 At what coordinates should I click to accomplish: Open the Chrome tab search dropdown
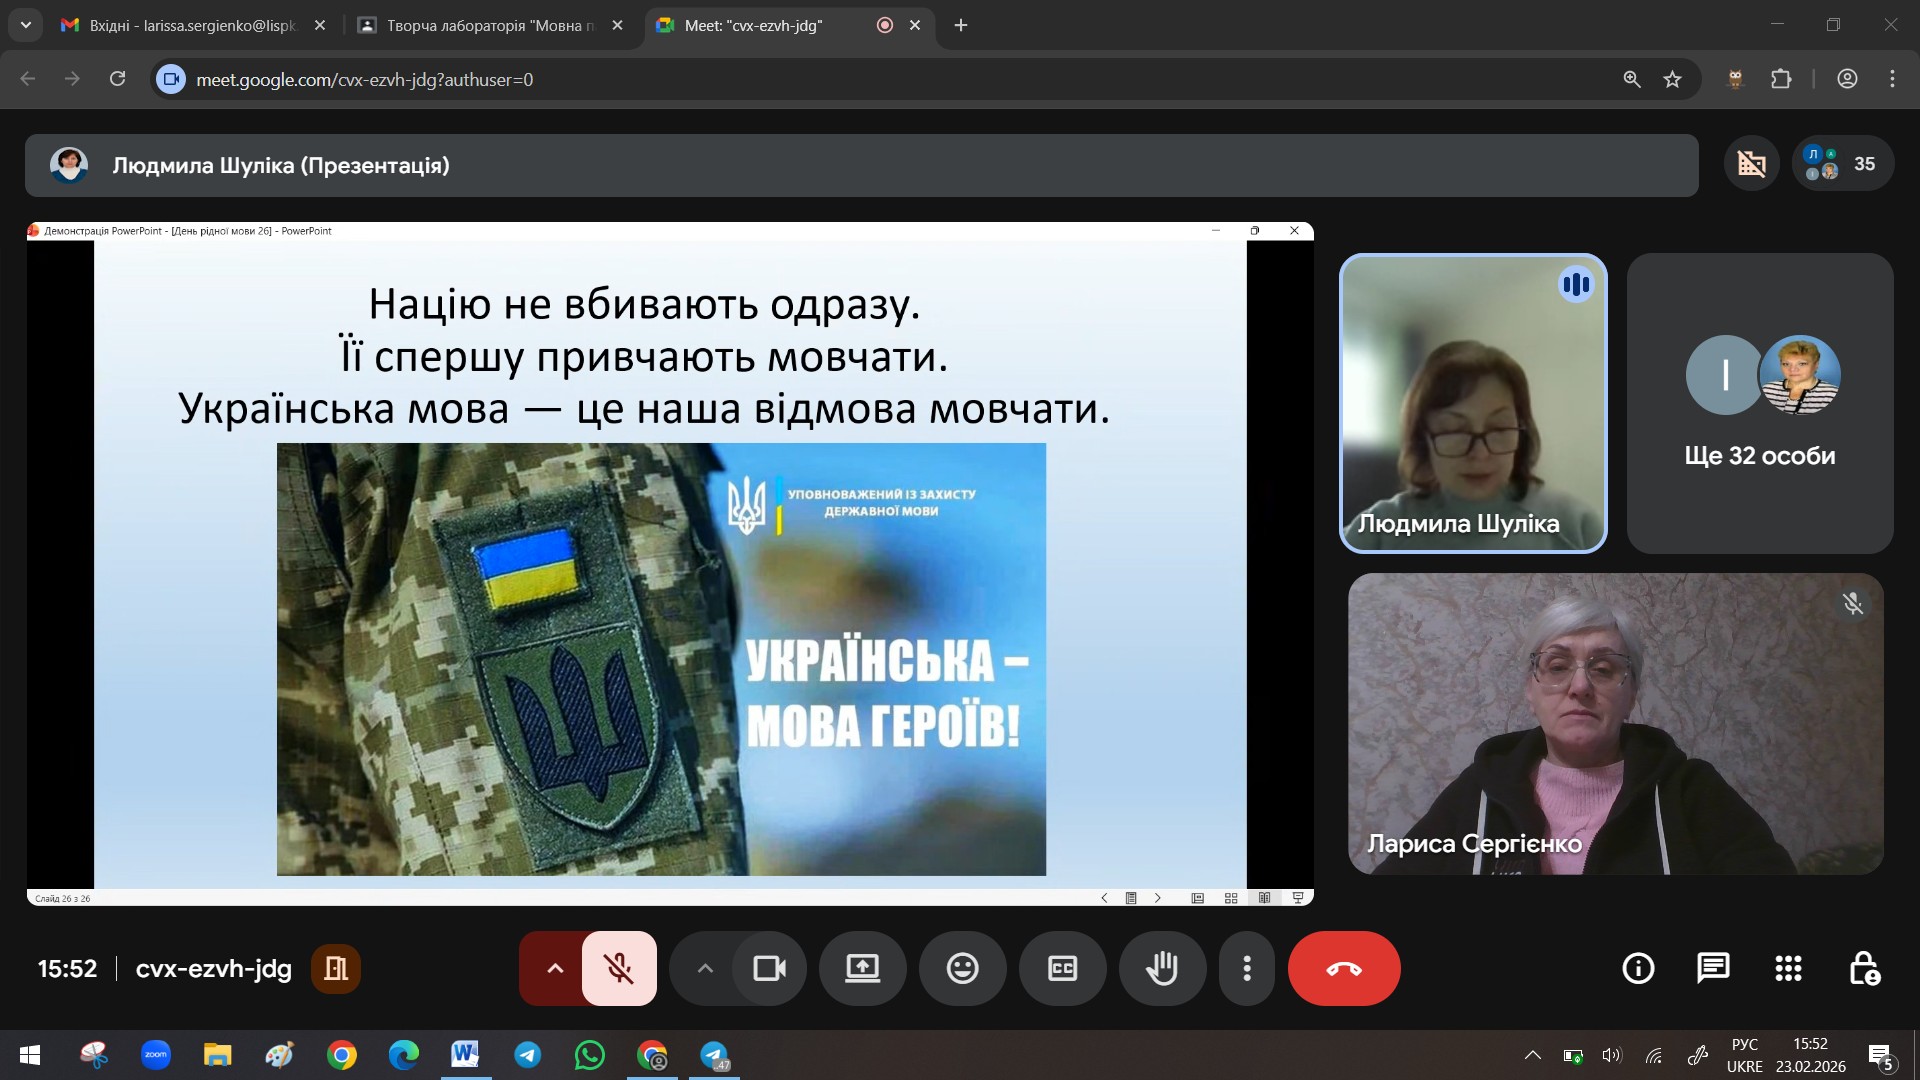coord(25,25)
